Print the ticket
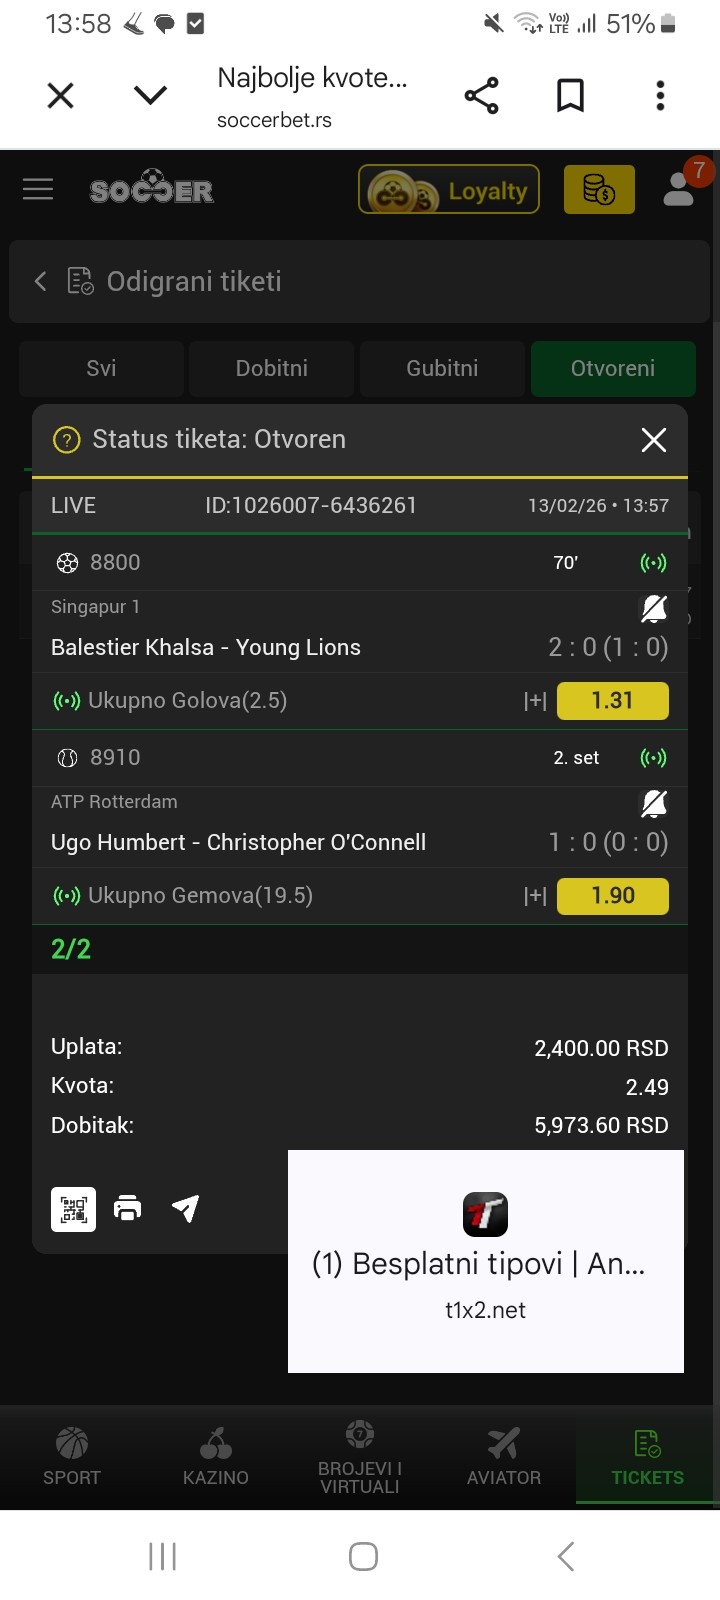 pos(128,1209)
